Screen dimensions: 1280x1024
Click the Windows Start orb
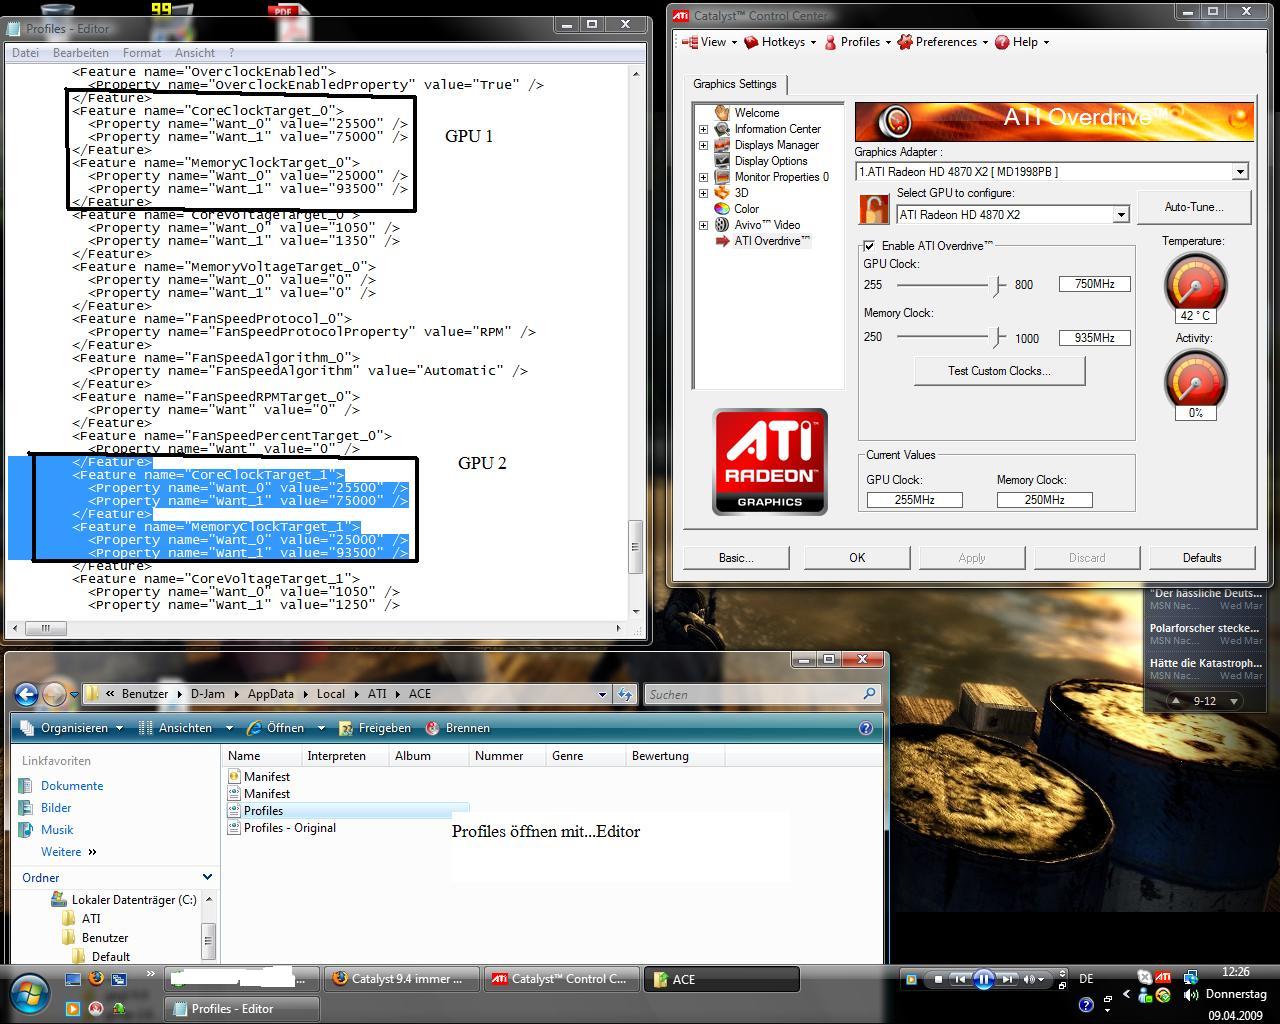coord(28,993)
